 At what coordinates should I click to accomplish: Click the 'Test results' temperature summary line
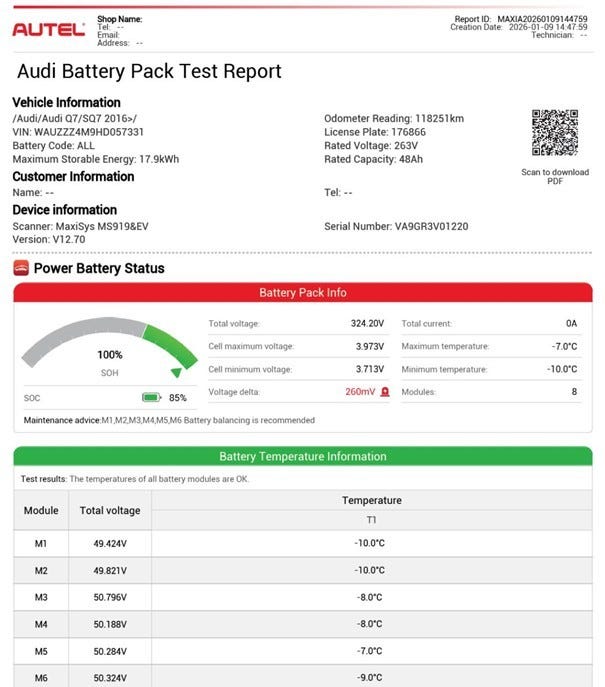pos(134,479)
